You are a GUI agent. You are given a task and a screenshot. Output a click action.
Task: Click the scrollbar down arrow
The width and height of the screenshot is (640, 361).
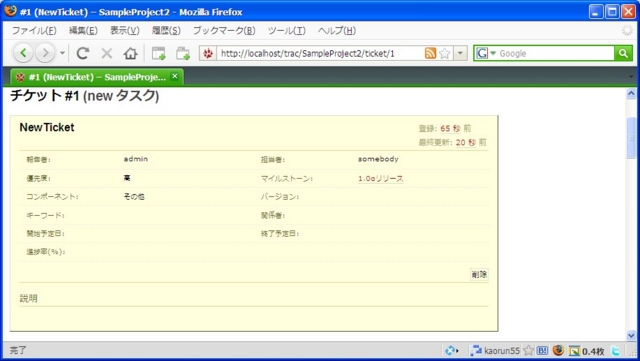coord(631,336)
